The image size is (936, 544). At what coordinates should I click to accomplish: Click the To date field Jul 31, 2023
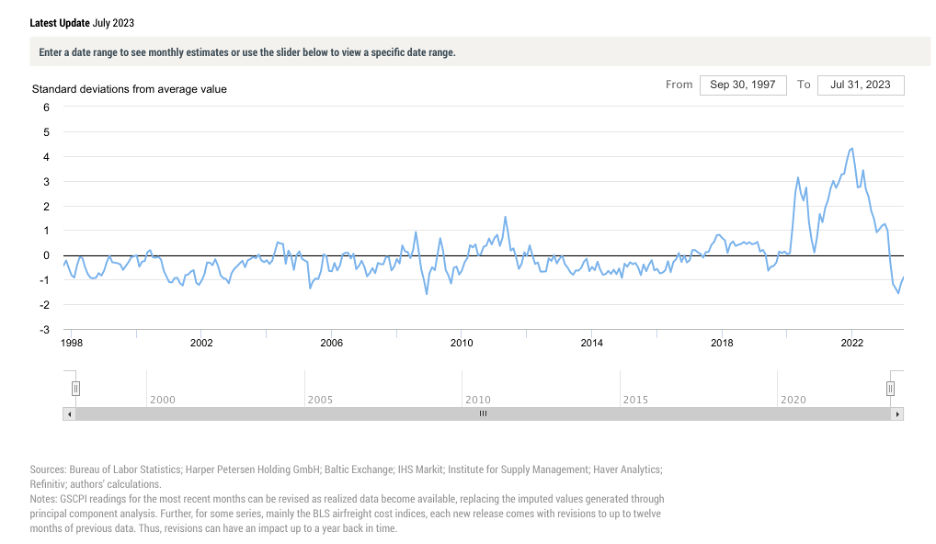pos(860,85)
